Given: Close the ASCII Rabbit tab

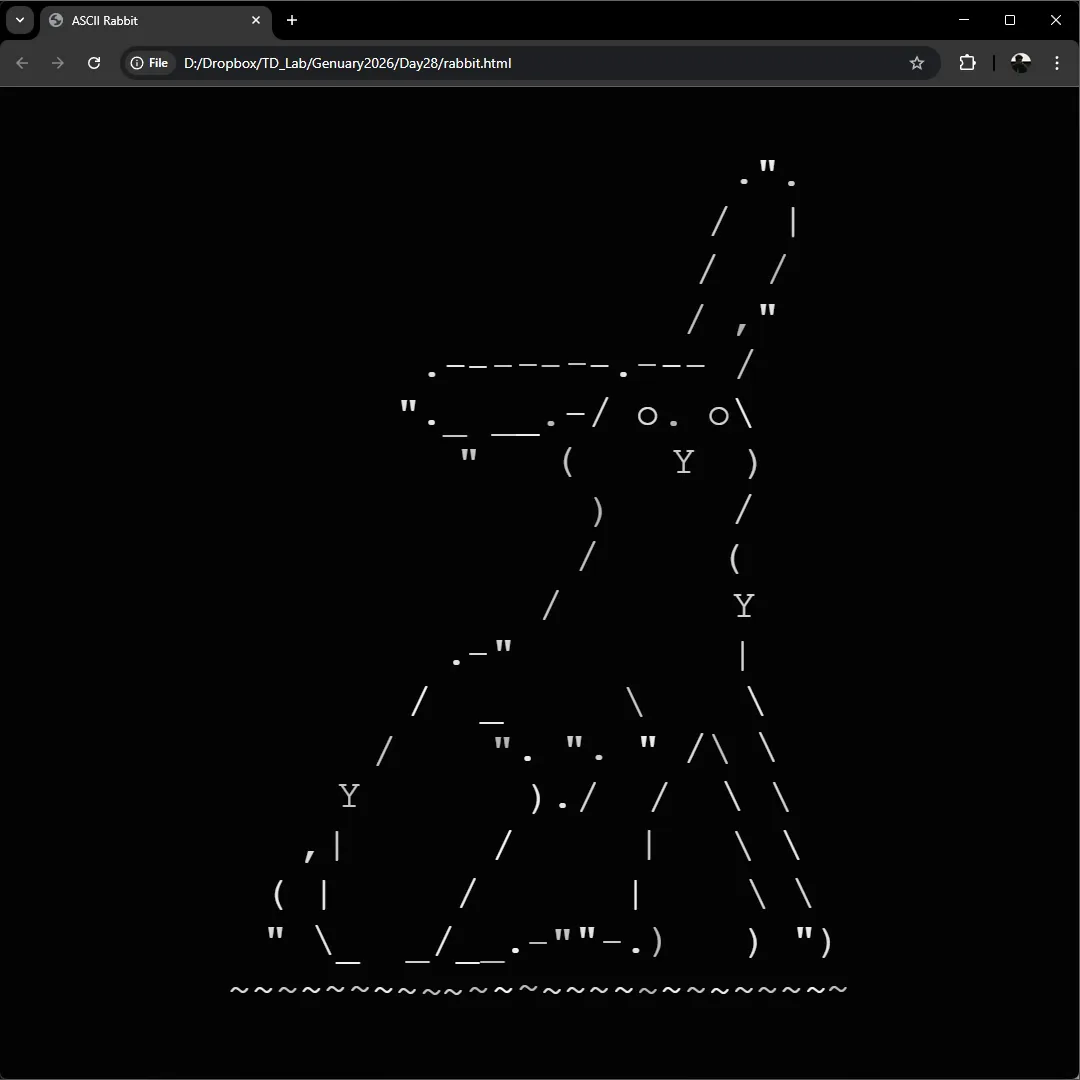Looking at the screenshot, I should click(256, 20).
